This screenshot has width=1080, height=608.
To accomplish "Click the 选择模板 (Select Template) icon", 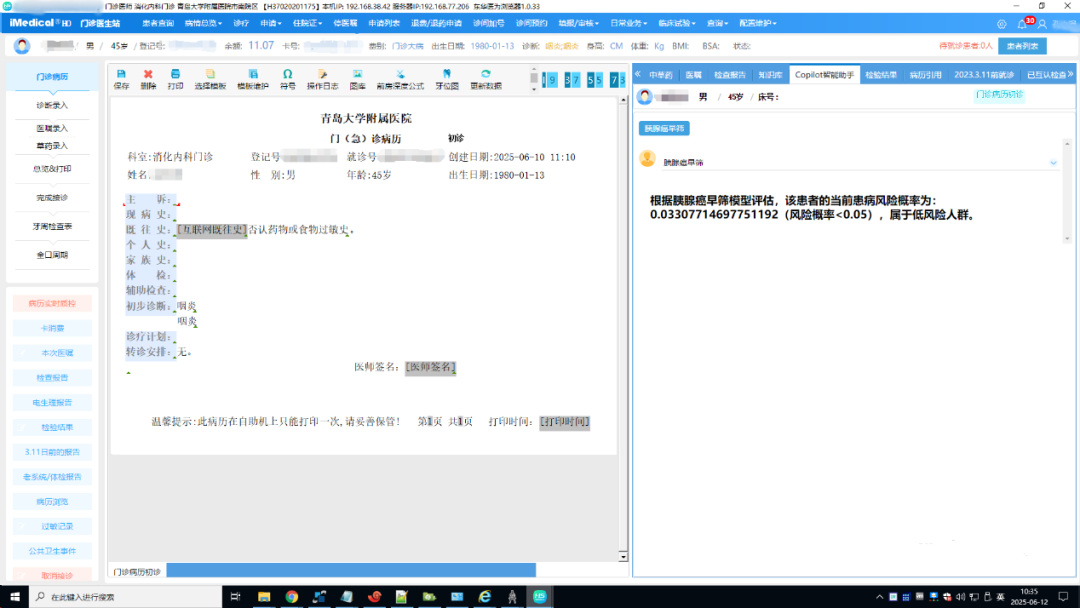I will point(209,76).
